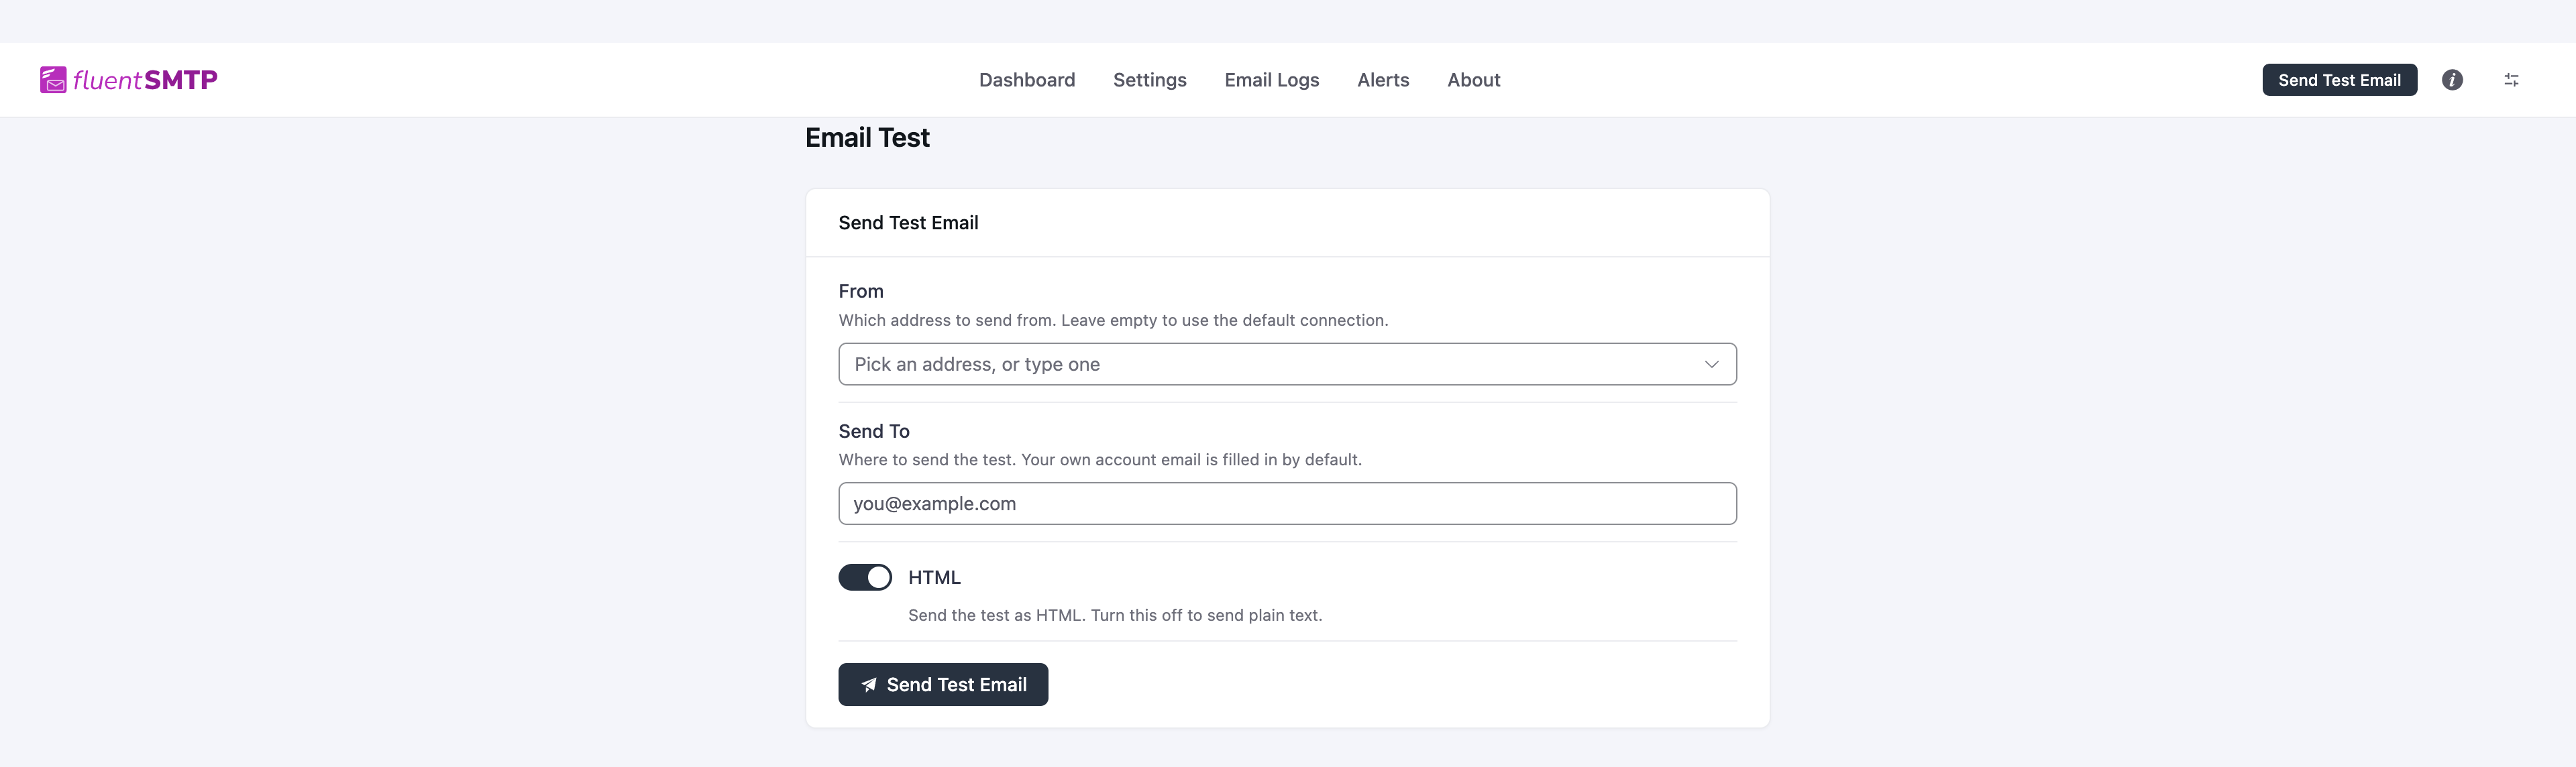Click the 'HTML' toggle label

(934, 577)
